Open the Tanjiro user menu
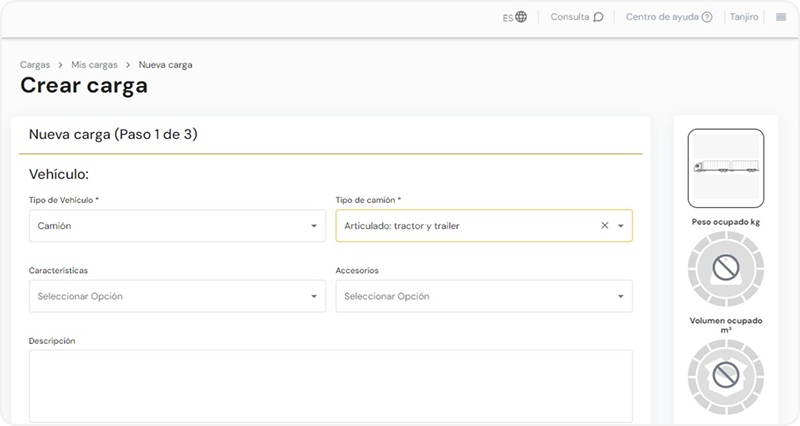 744,17
